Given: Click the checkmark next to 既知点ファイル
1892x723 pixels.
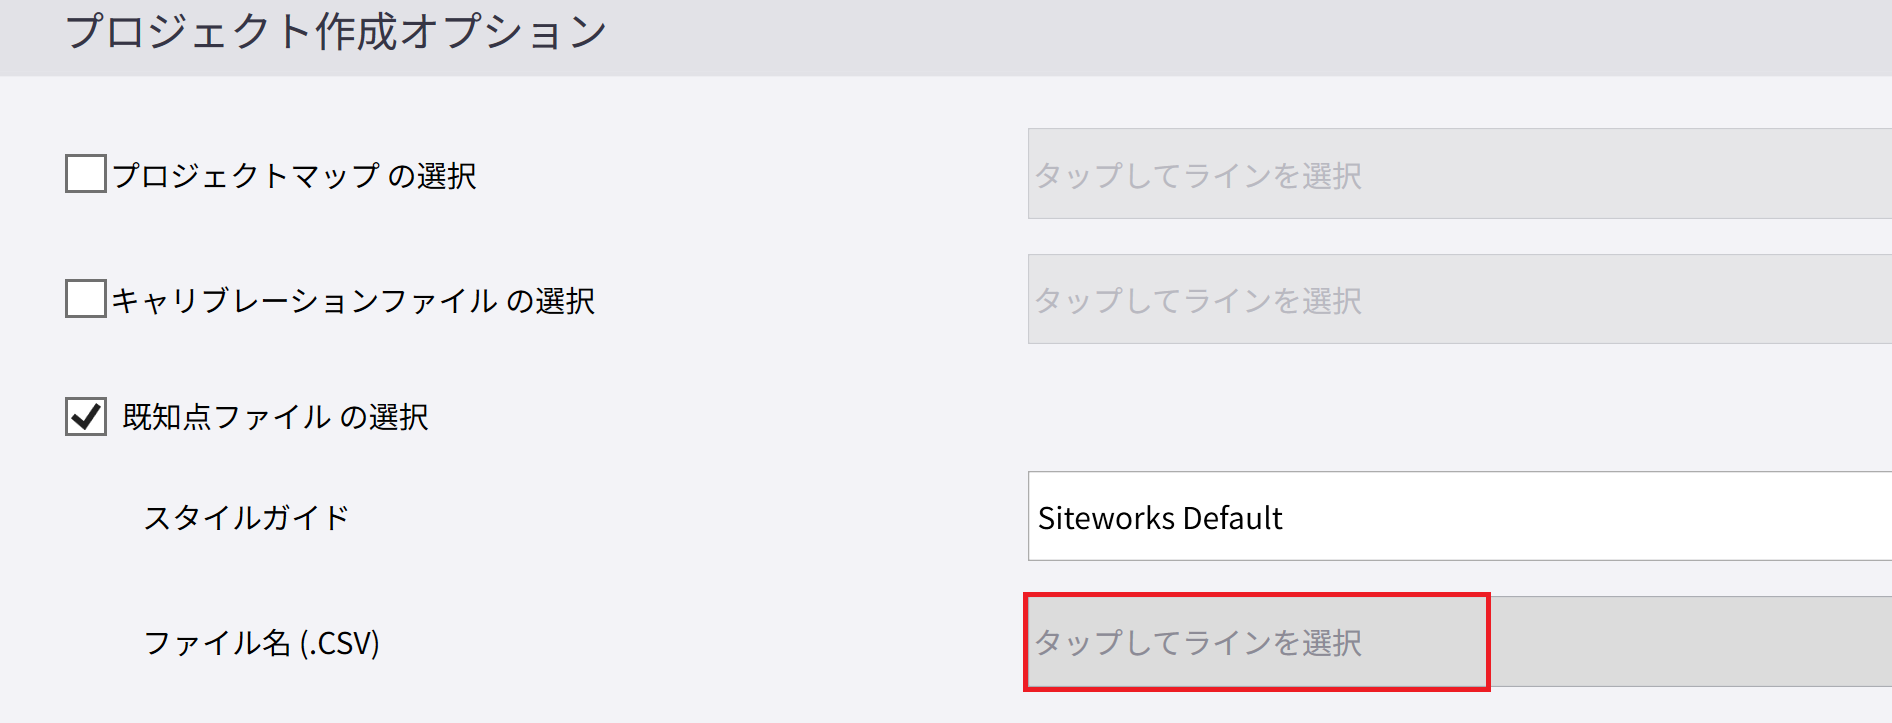Looking at the screenshot, I should point(86,416).
